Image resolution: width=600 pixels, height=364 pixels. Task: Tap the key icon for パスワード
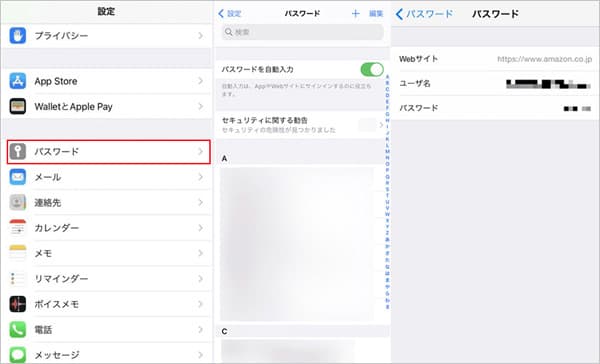(x=18, y=152)
